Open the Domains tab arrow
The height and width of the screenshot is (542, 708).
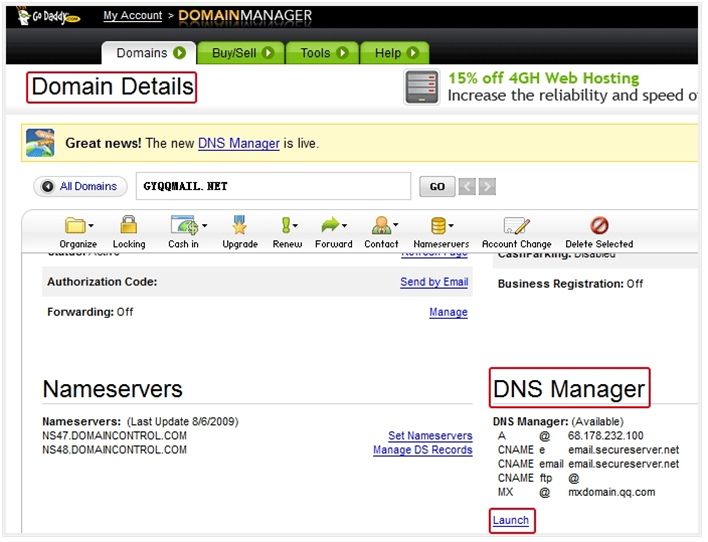pos(179,53)
